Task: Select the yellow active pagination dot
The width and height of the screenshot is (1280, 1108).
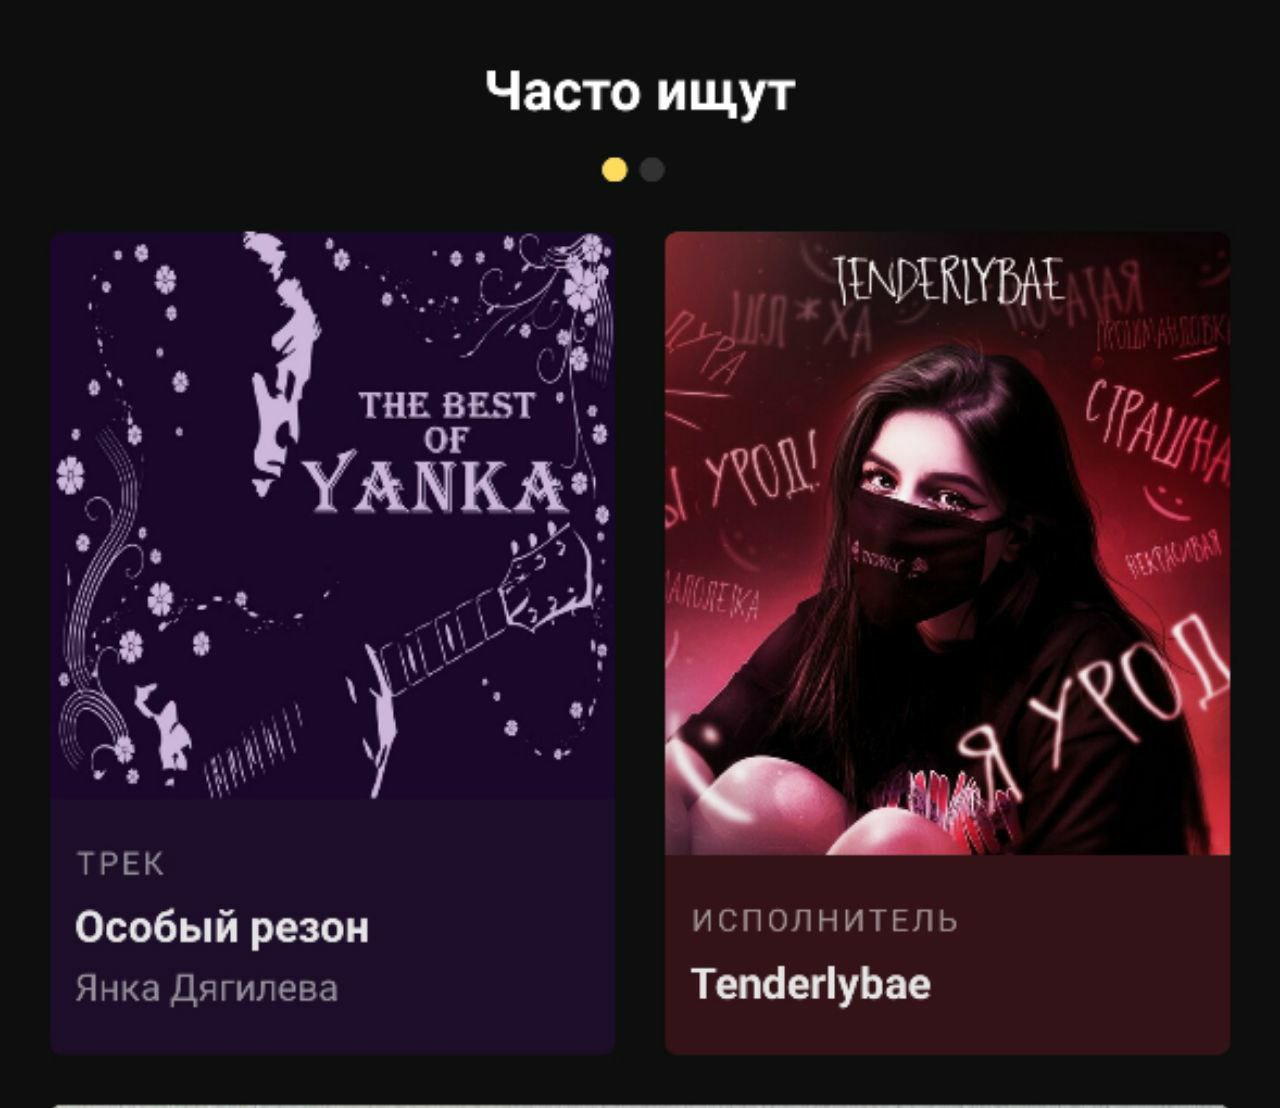Action: point(614,170)
